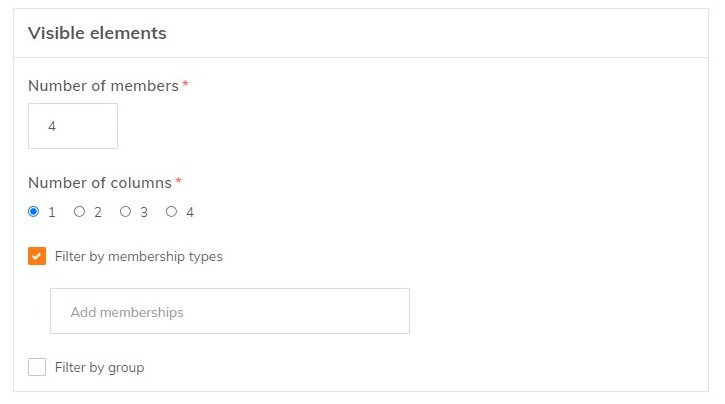Click the "2" label beside the second radio
Viewport: 725px width, 404px height.
(x=98, y=212)
